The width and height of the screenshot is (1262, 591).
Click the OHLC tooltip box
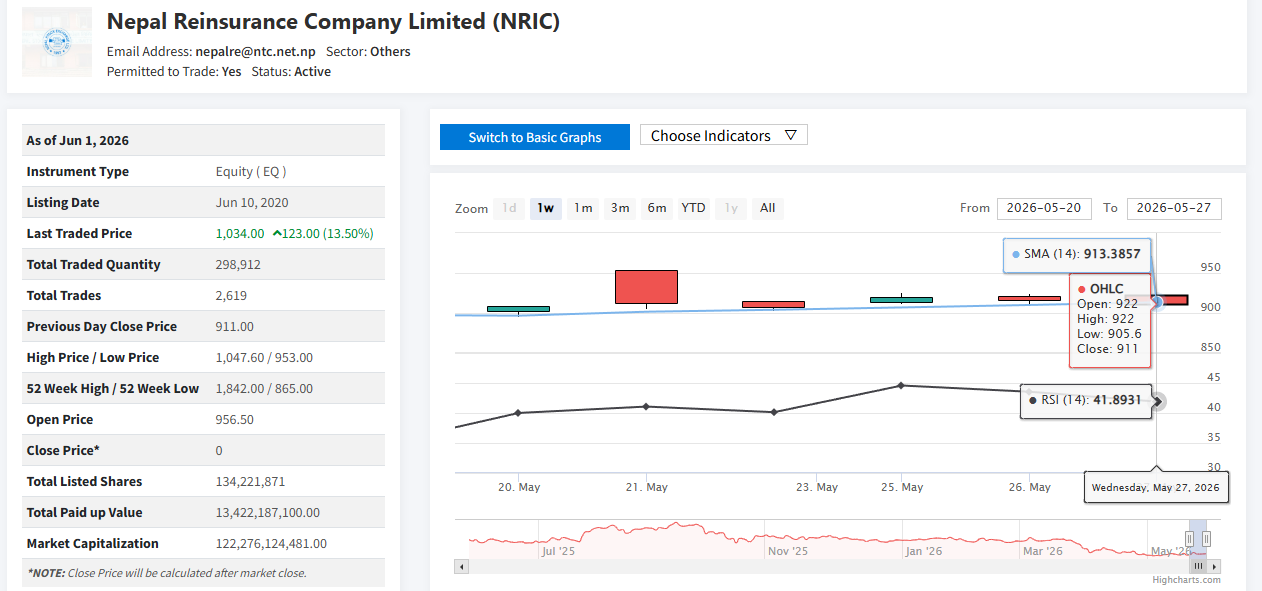(1111, 319)
